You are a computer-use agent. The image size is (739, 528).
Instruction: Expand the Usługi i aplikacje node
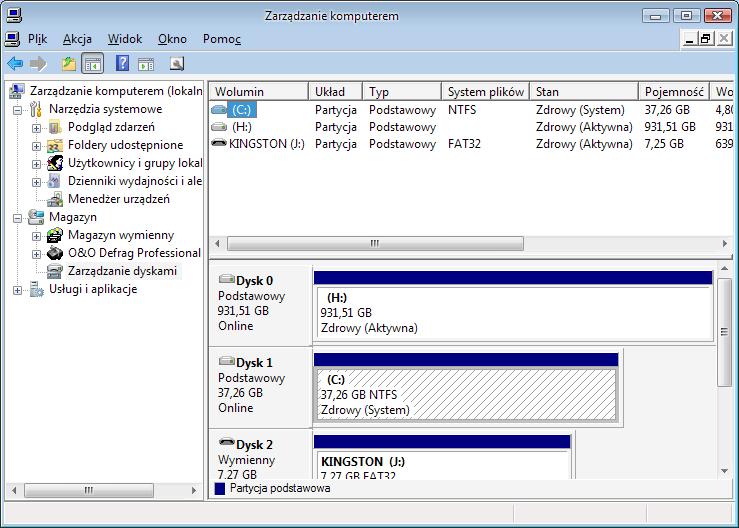click(17, 290)
